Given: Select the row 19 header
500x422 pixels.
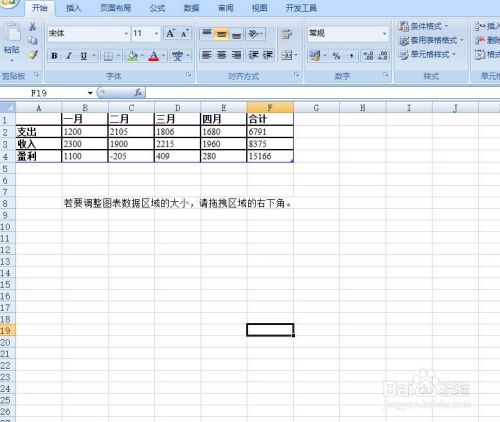Looking at the screenshot, I should [7, 330].
